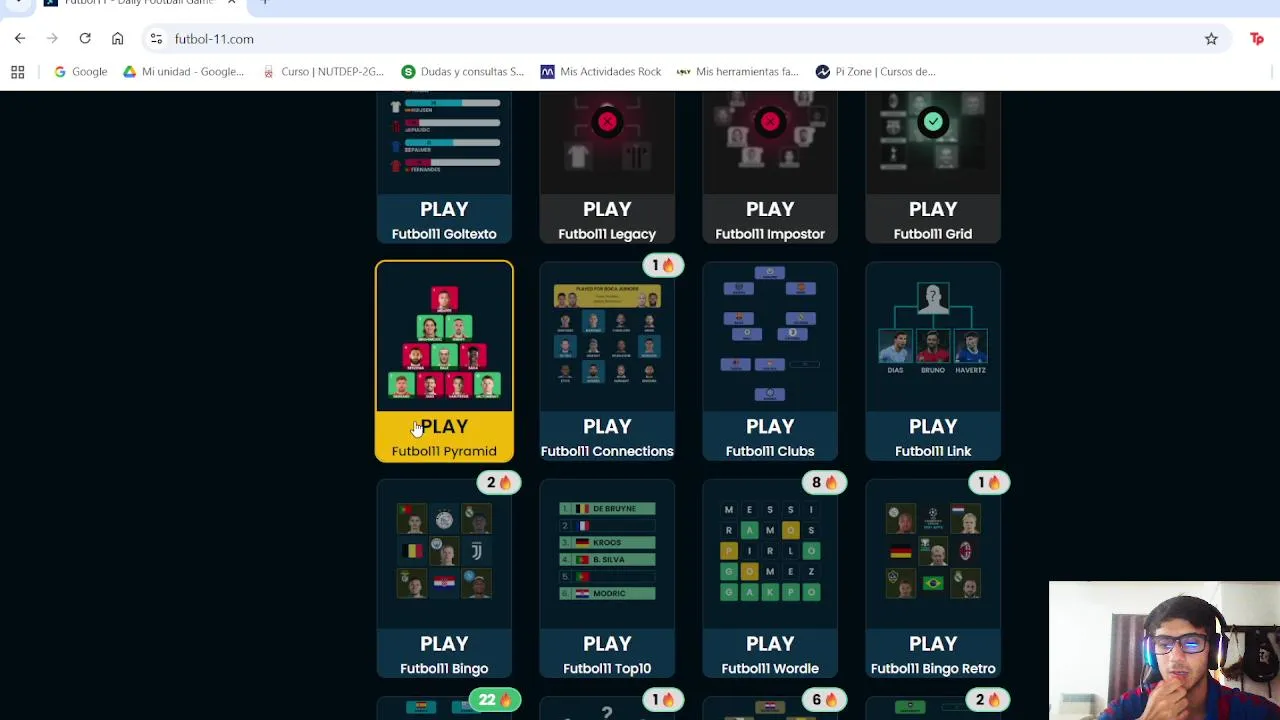Click the streak badge 8 on Wordle

coord(825,483)
